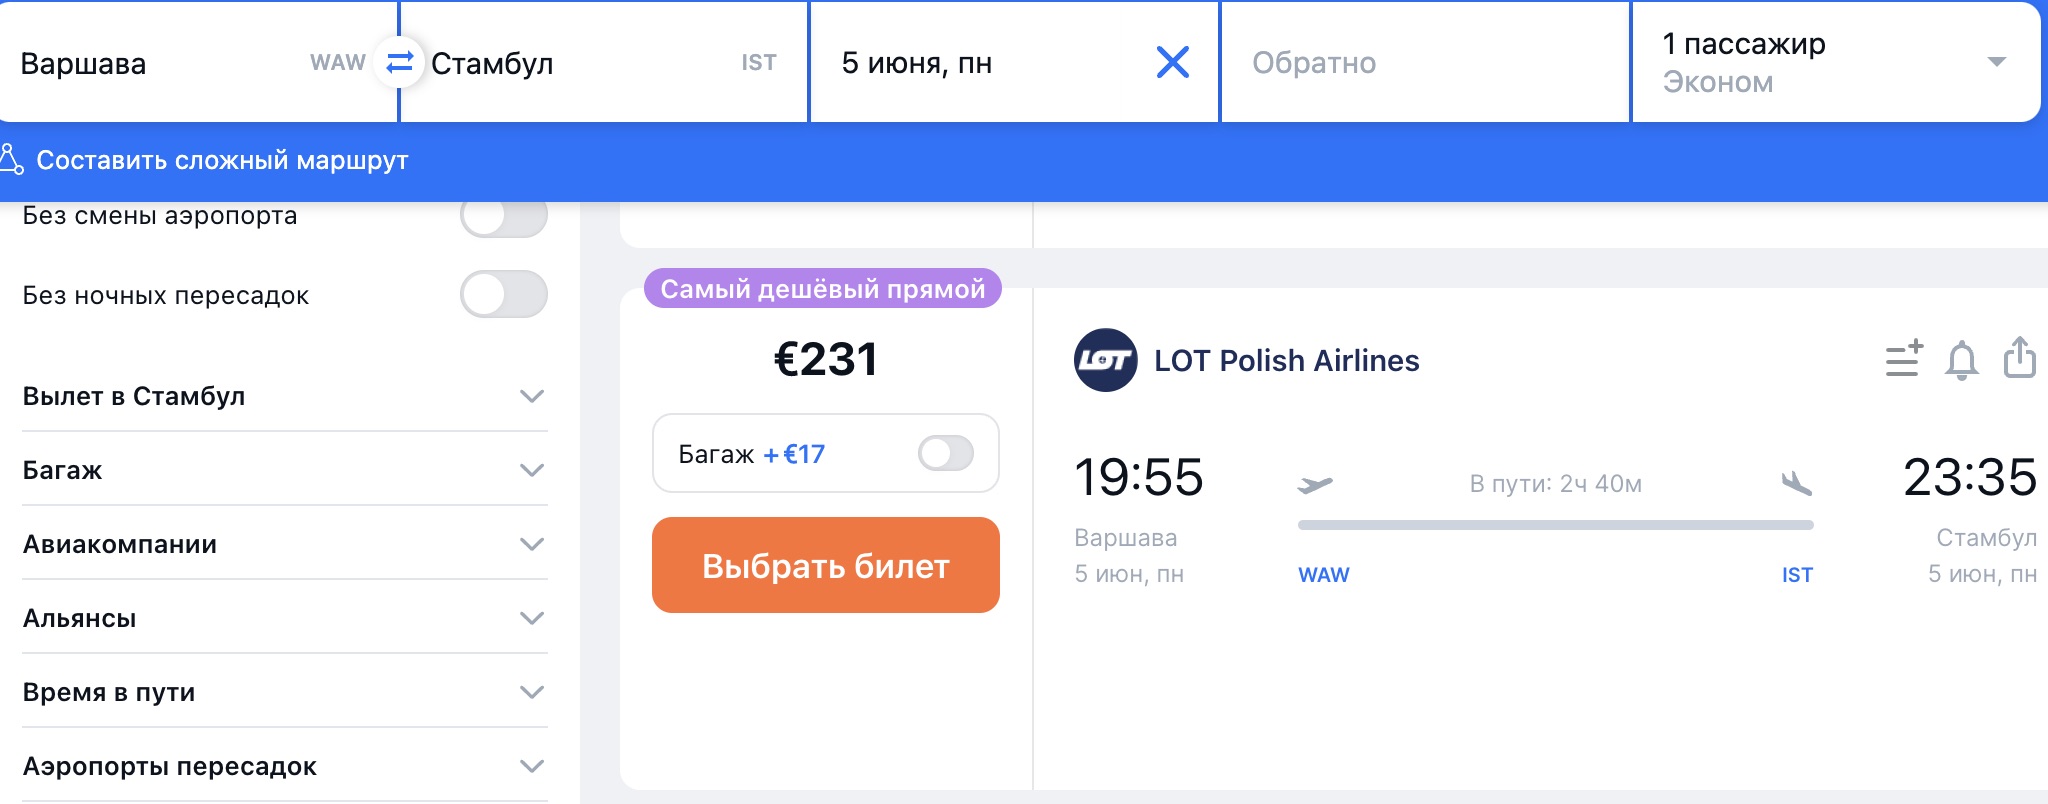Open Составить сложный маршрут link
The image size is (2048, 804).
tap(222, 160)
